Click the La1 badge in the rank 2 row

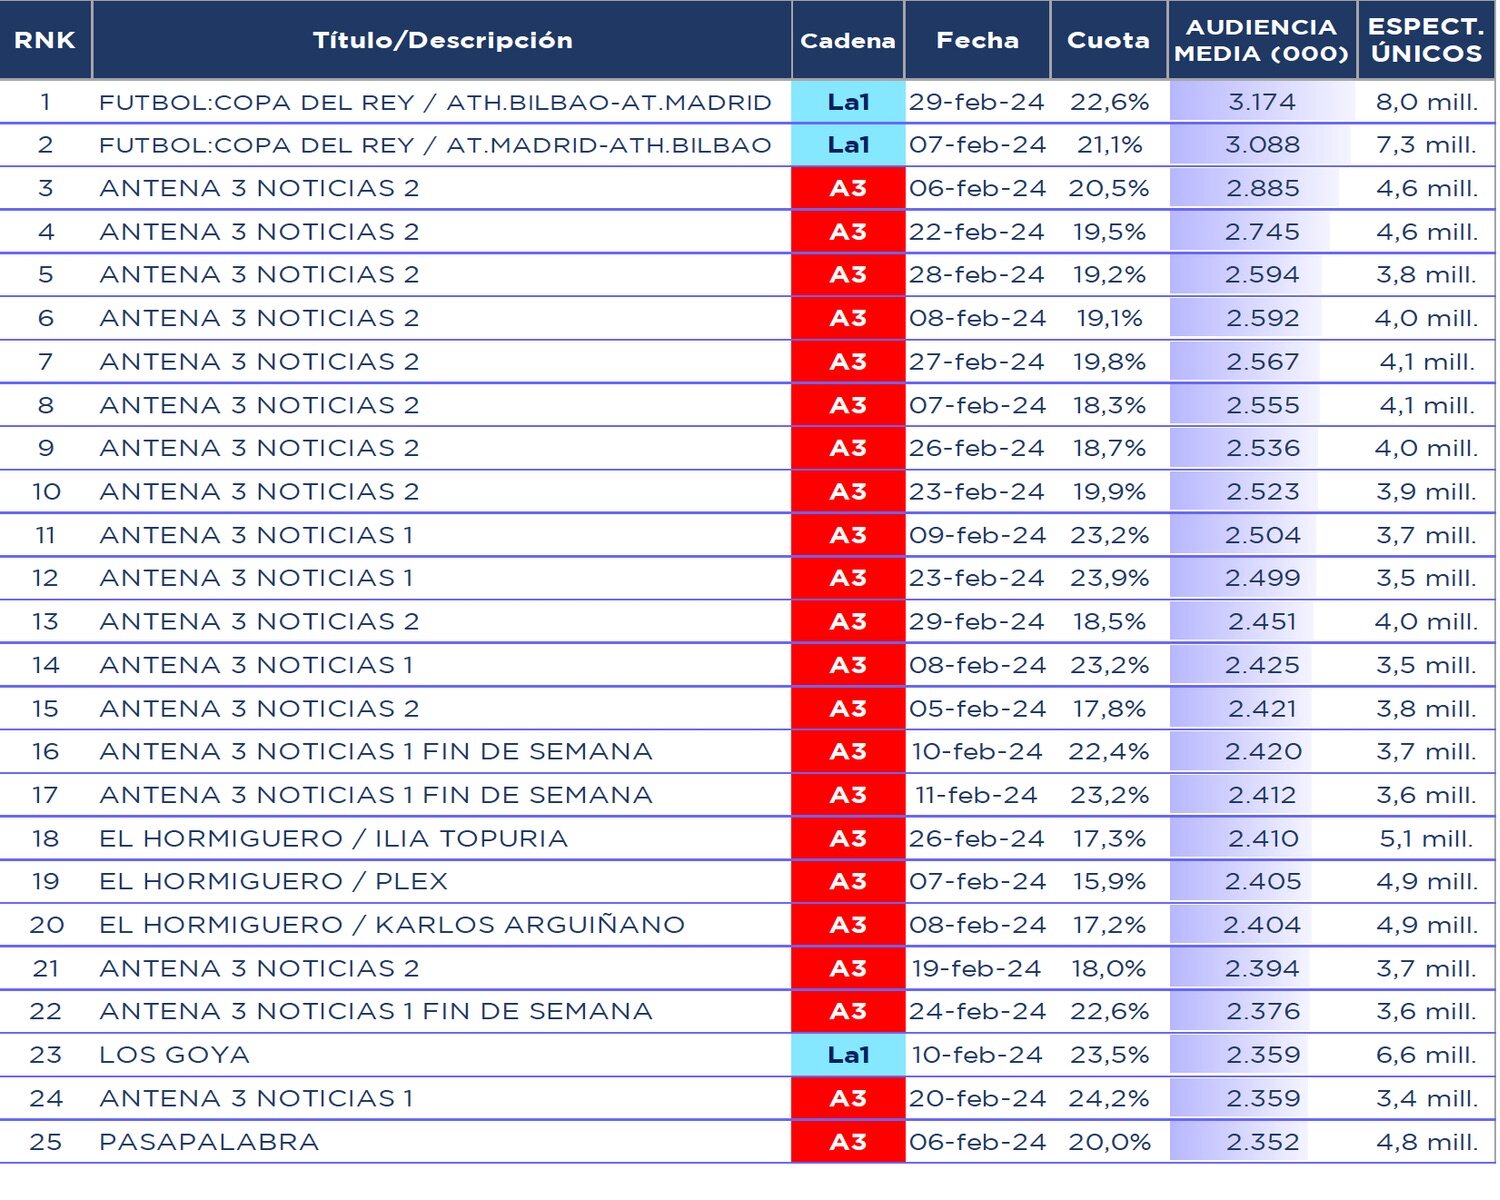pyautogui.click(x=848, y=145)
